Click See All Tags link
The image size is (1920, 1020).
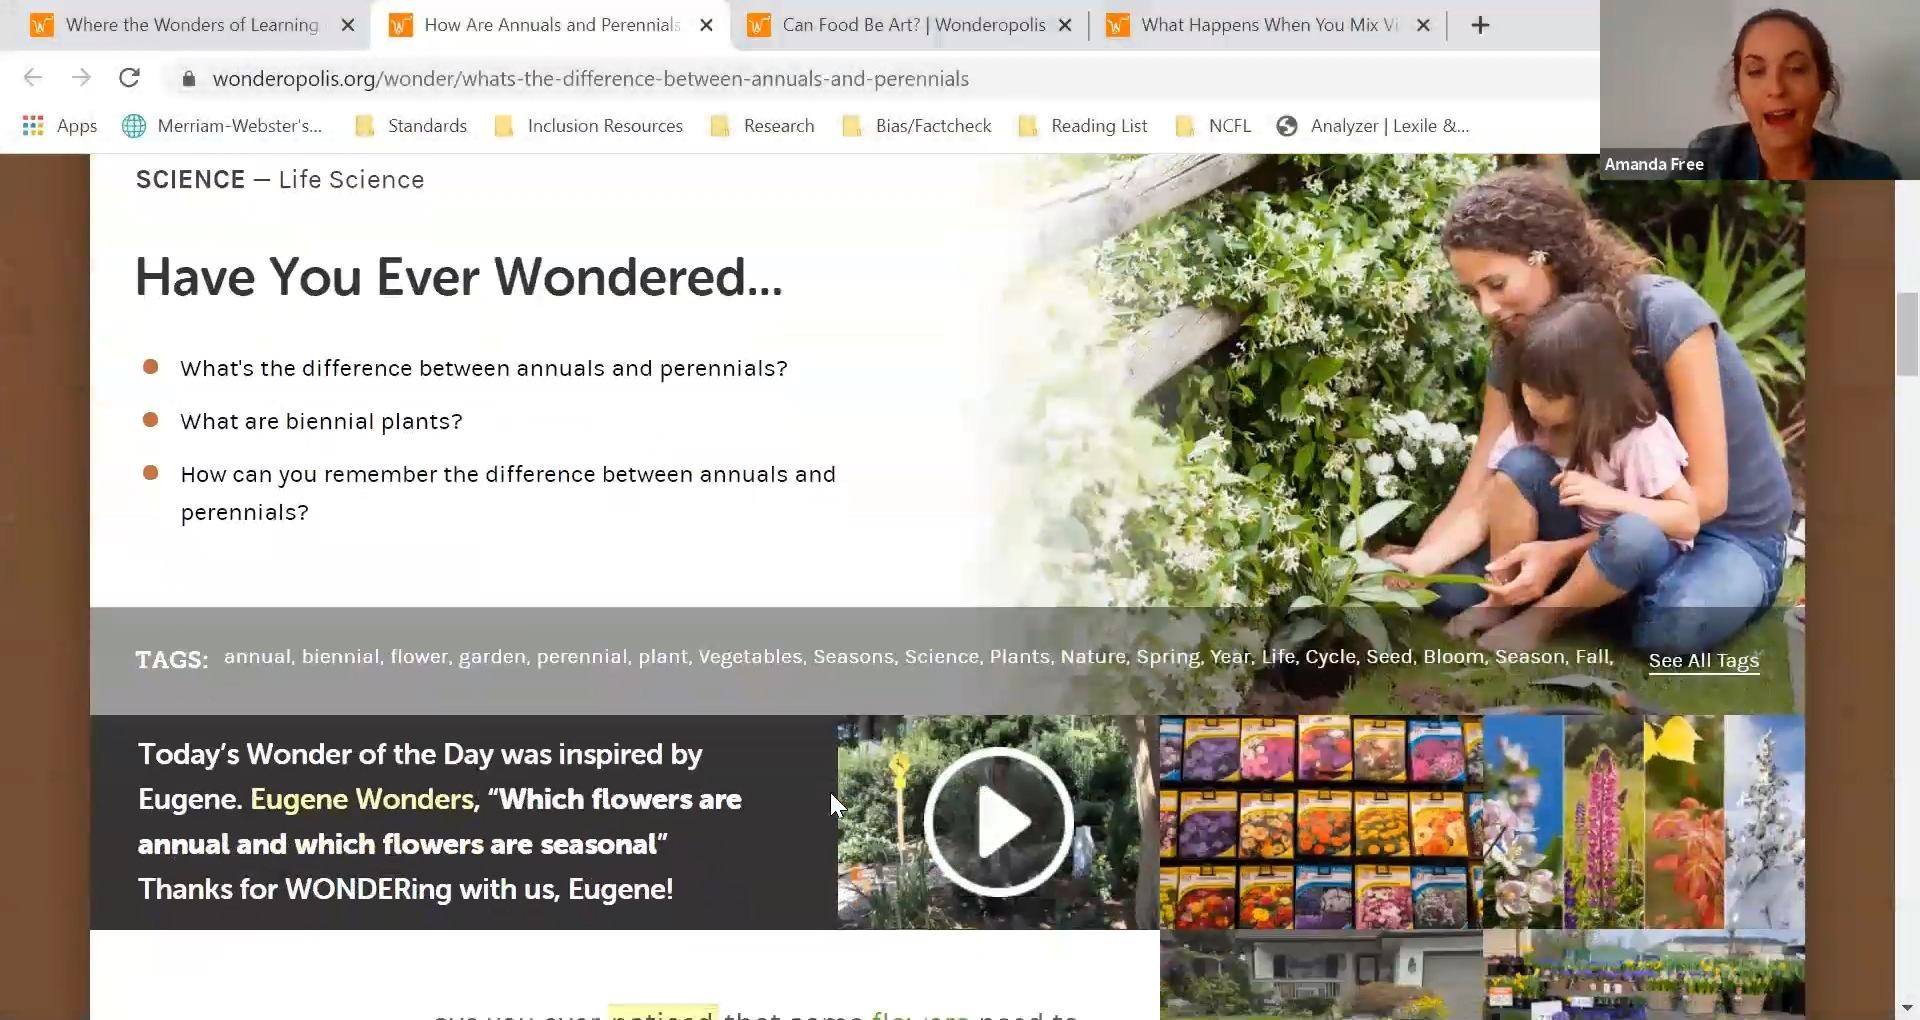pos(1703,660)
